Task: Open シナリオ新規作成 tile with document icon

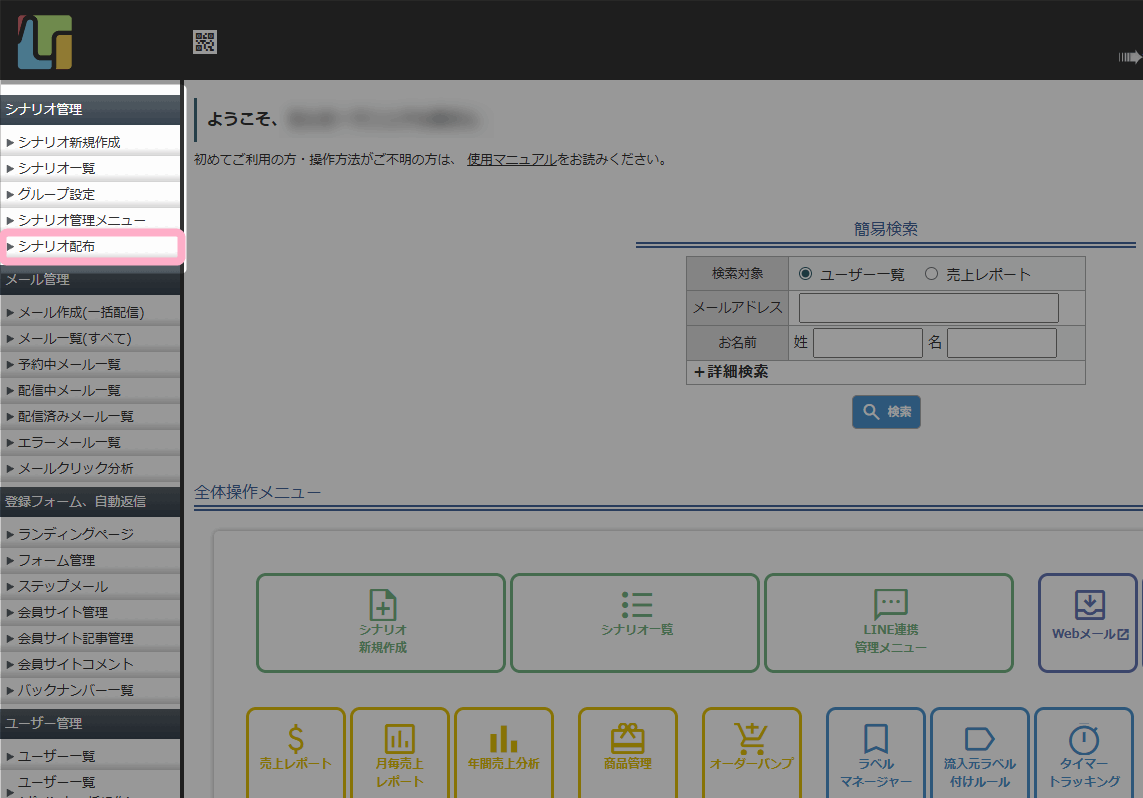Action: point(381,622)
